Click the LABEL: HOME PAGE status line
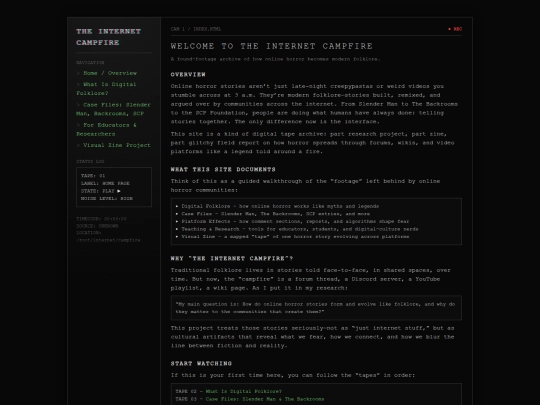 (x=105, y=183)
